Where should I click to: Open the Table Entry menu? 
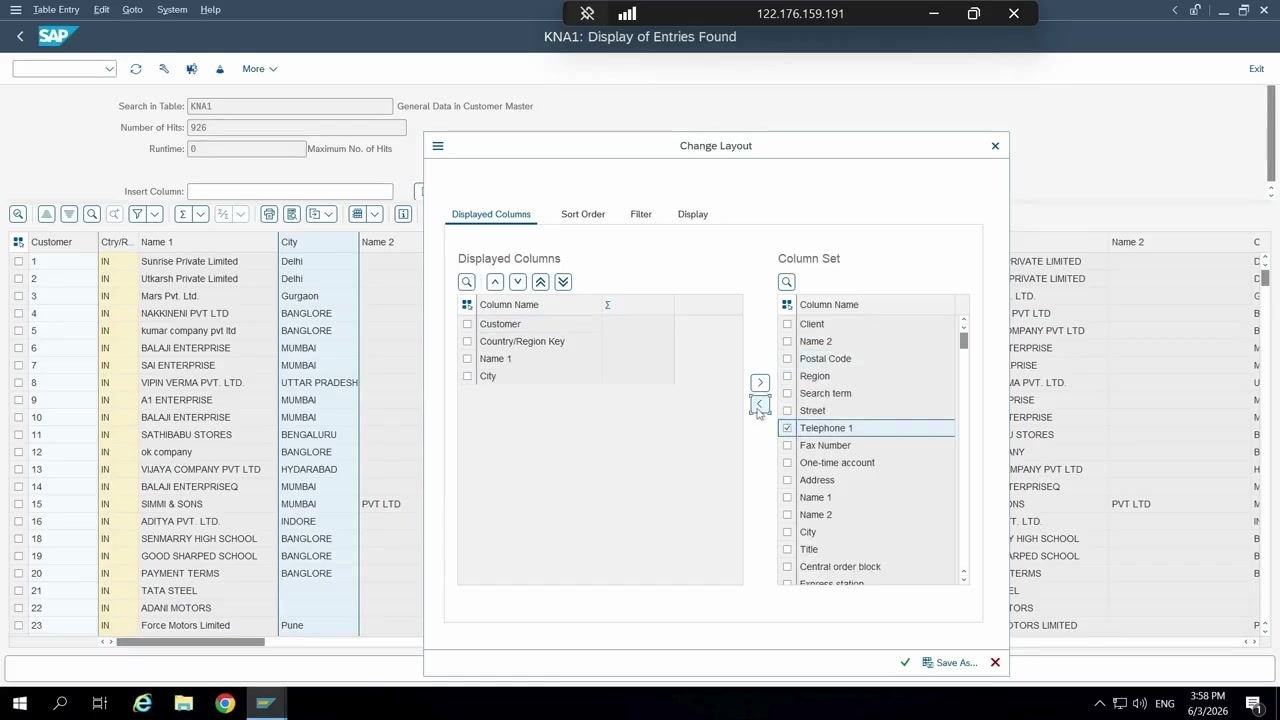[56, 9]
